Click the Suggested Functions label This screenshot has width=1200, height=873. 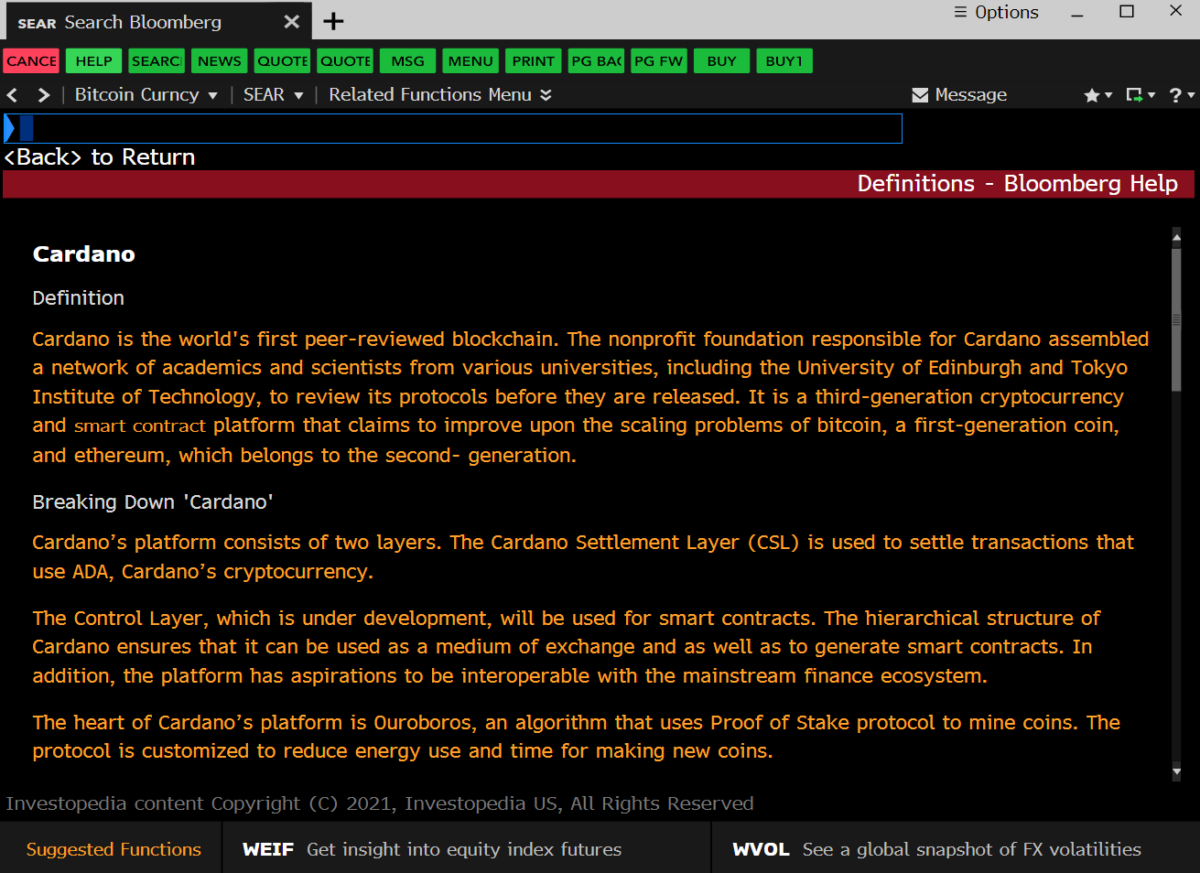point(113,849)
